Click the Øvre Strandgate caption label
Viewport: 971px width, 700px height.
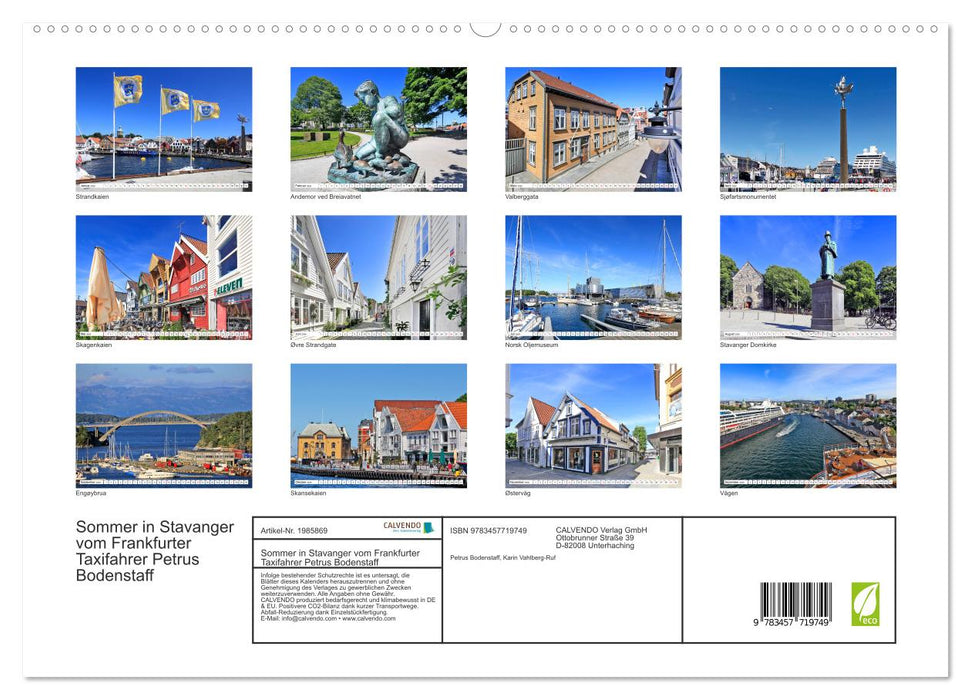[x=314, y=343]
